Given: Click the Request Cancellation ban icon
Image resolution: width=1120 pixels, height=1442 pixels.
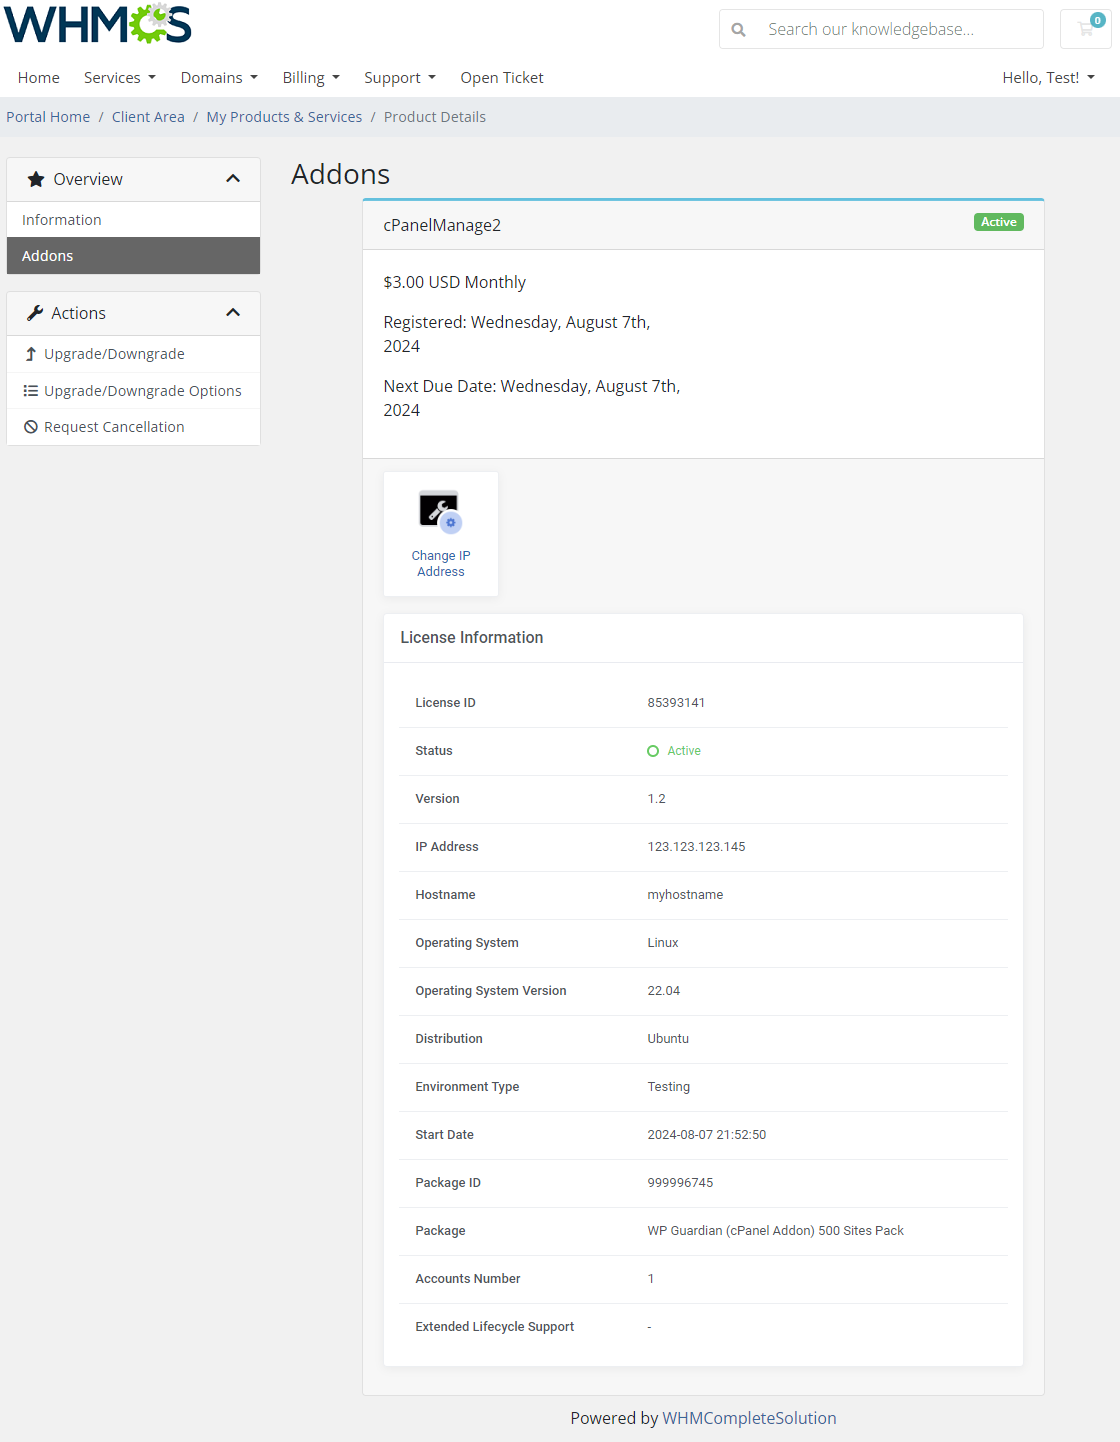Looking at the screenshot, I should pyautogui.click(x=31, y=427).
